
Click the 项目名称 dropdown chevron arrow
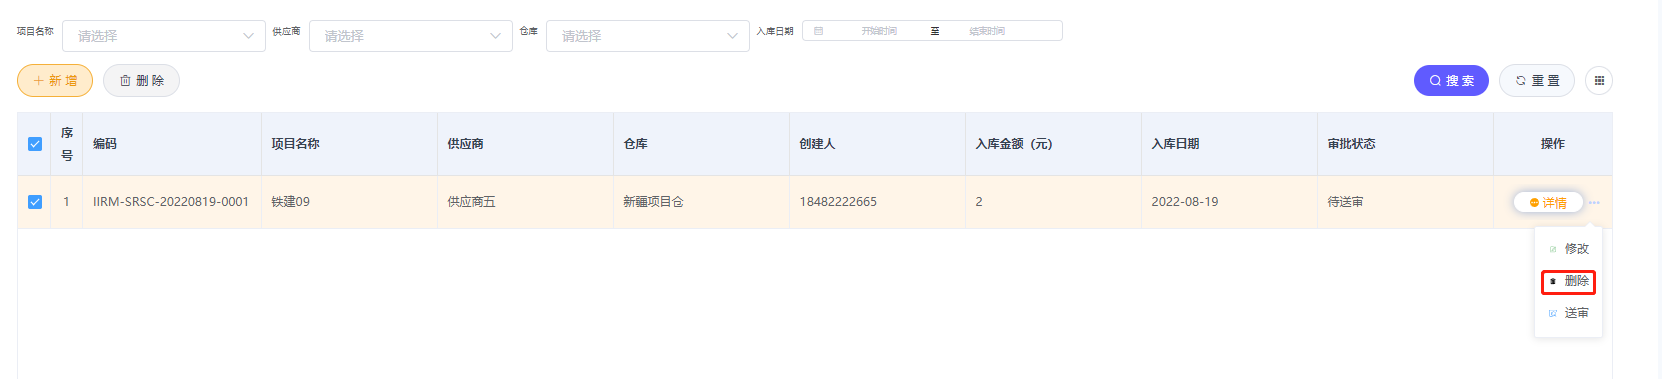248,36
